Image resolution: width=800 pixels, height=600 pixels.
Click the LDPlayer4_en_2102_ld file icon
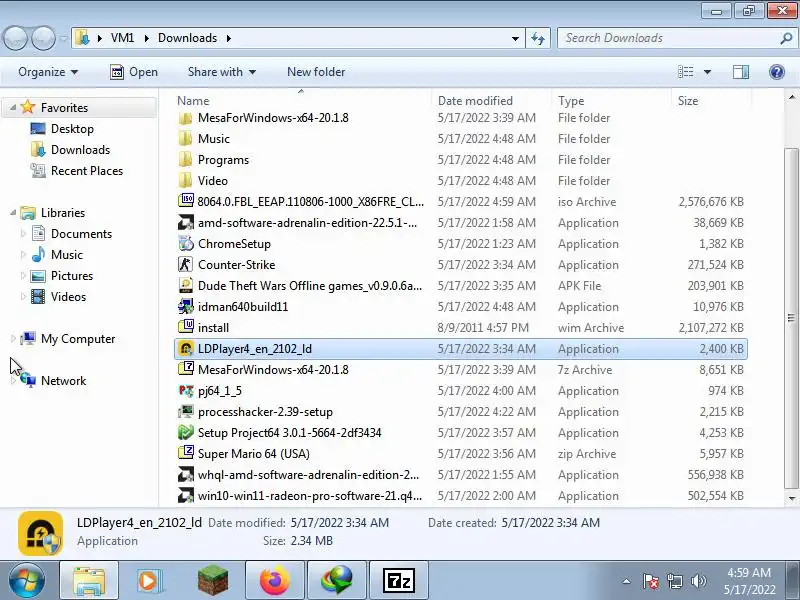pyautogui.click(x=186, y=348)
